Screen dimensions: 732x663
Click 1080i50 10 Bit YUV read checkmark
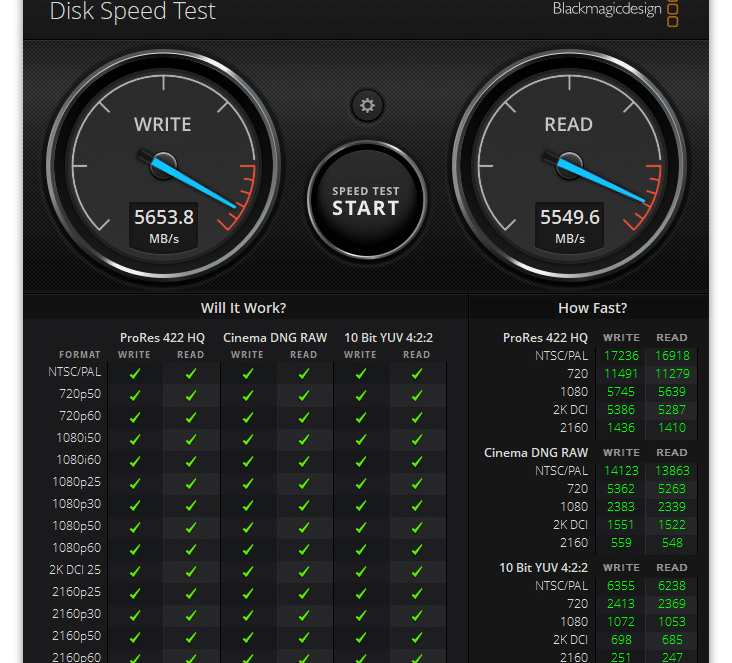click(x=417, y=439)
